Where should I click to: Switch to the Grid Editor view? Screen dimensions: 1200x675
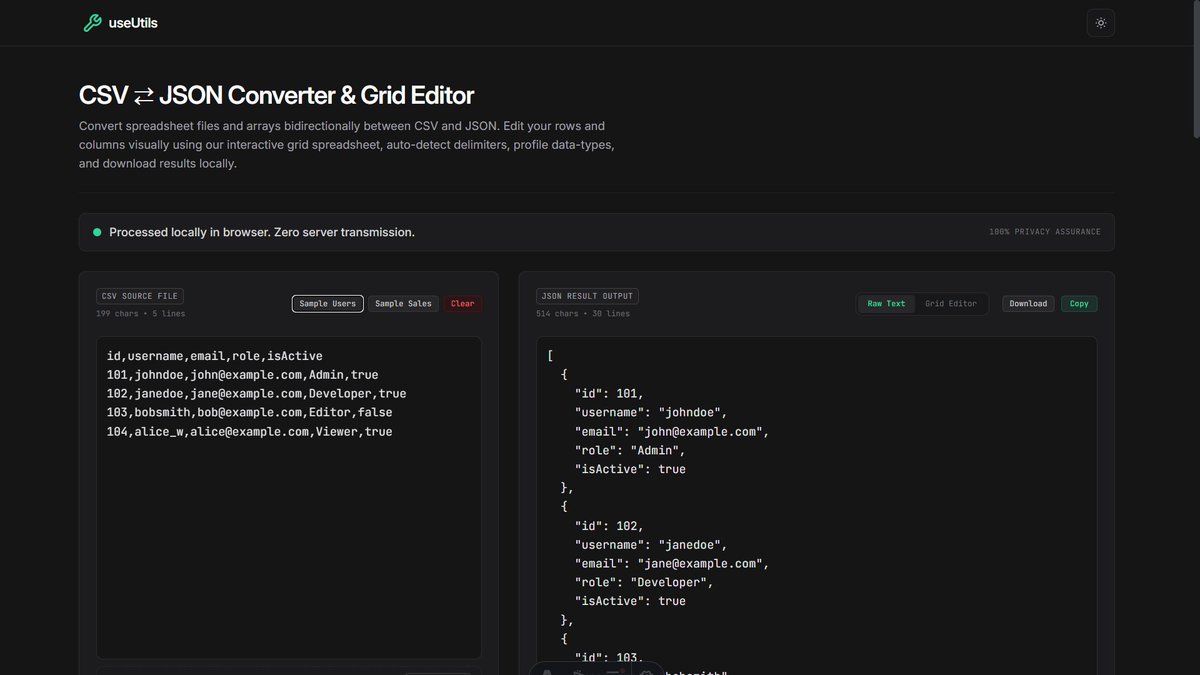(951, 303)
